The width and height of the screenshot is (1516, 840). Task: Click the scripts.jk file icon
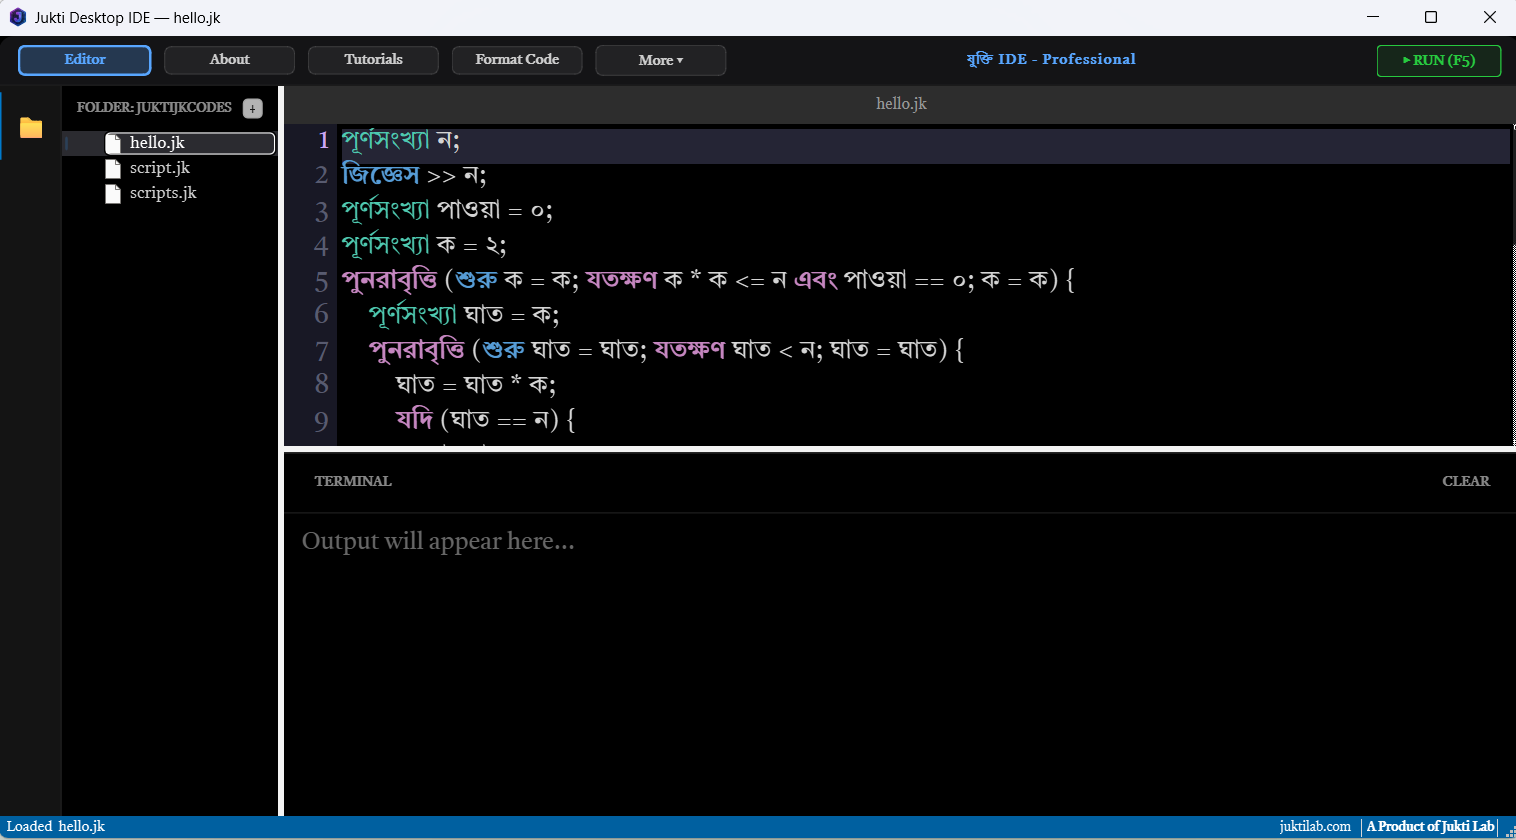click(113, 194)
